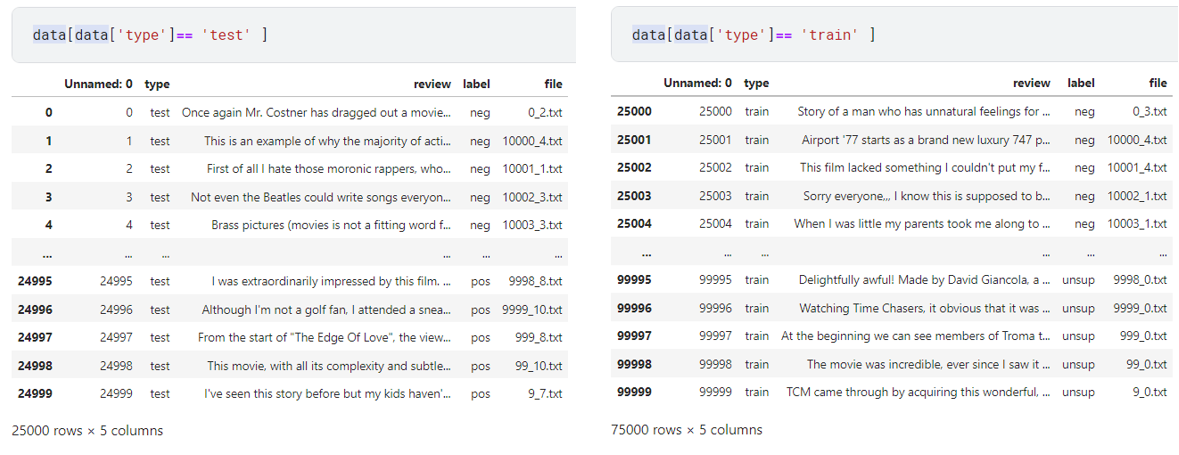Viewport: 1179px width, 455px height.
Task: Click the 'review' column header in test table
Action: pos(432,84)
